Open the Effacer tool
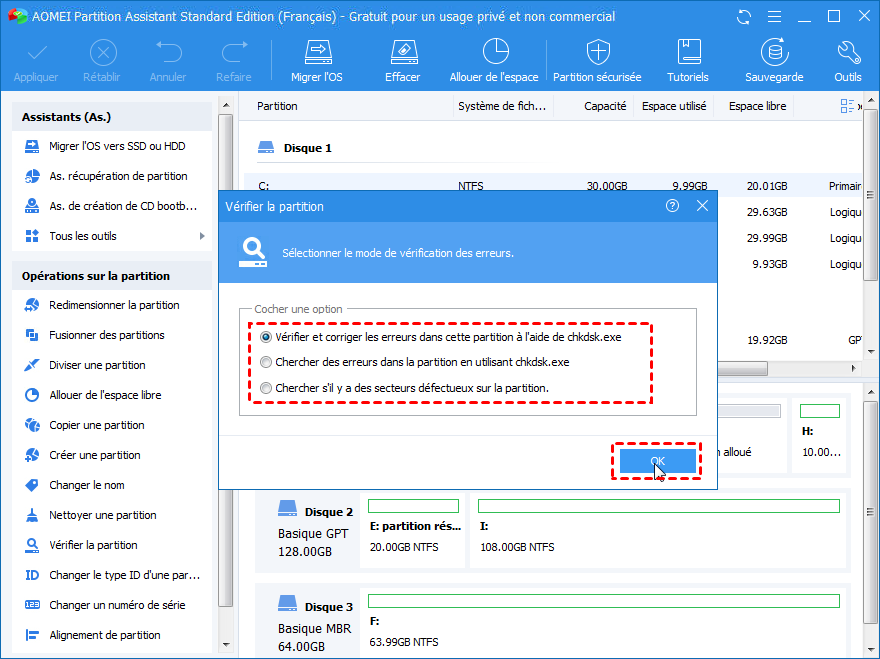The width and height of the screenshot is (880, 659). pos(402,61)
